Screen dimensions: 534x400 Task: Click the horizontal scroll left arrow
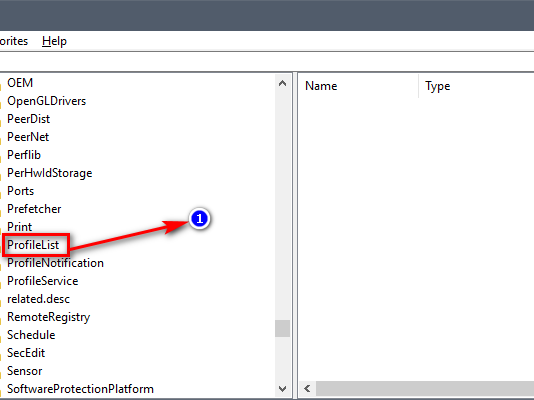point(307,388)
